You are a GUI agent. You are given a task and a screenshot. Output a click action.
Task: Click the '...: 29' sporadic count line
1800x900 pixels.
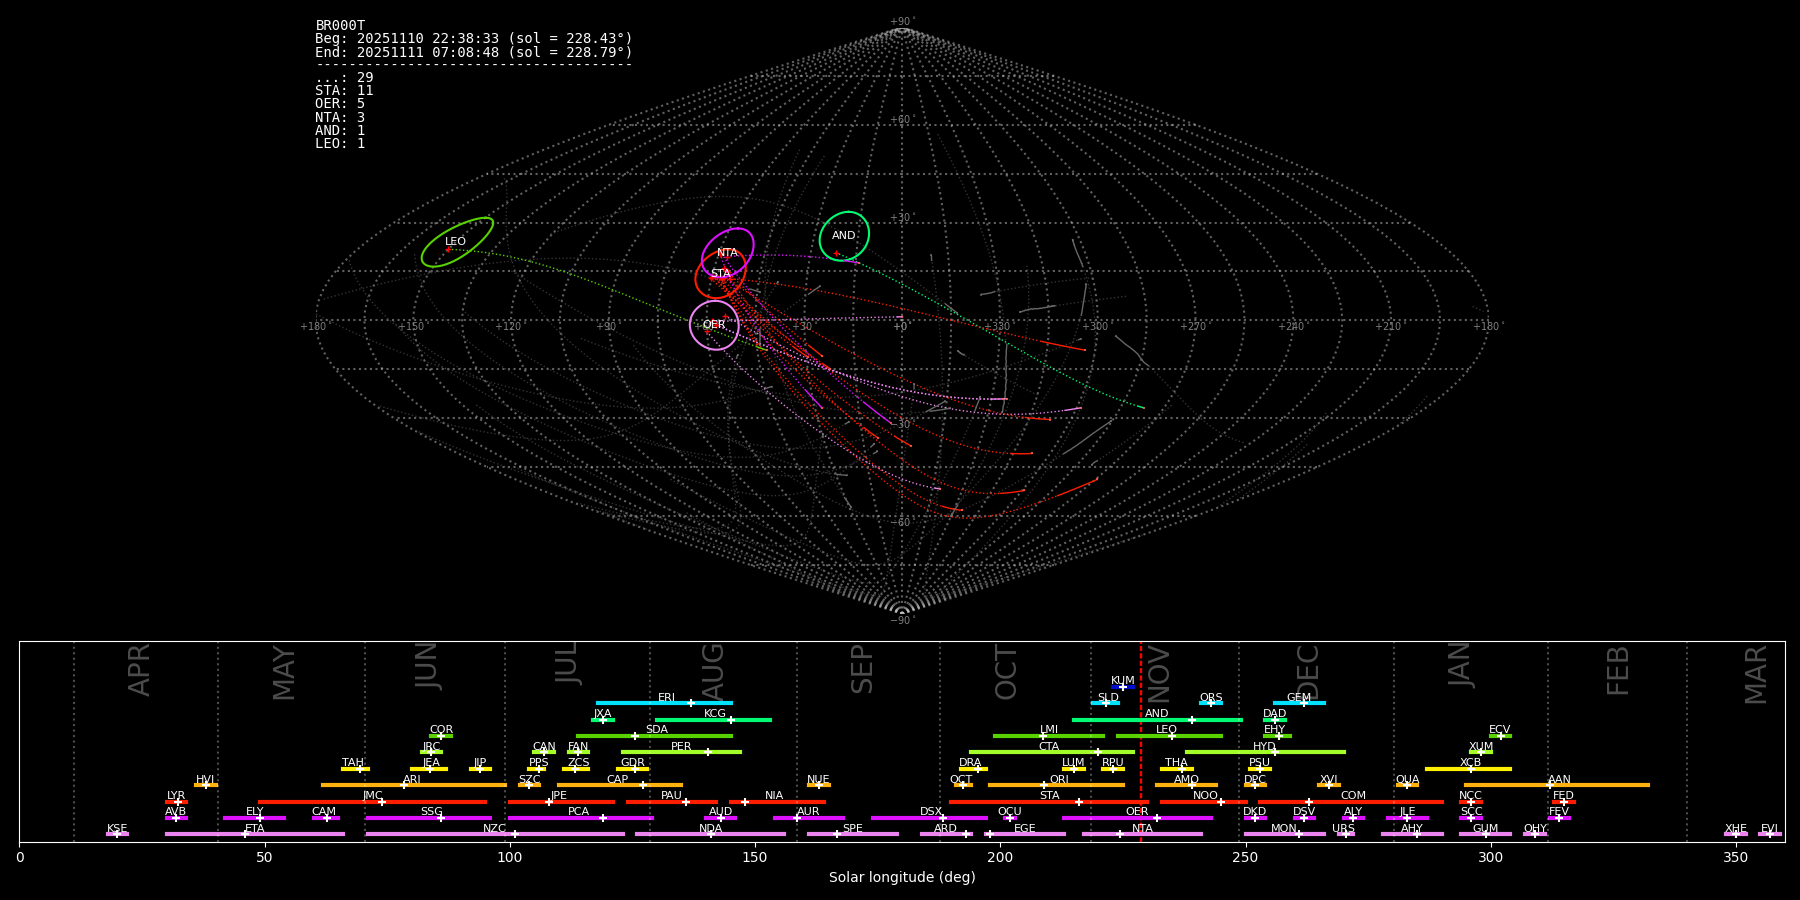344,78
